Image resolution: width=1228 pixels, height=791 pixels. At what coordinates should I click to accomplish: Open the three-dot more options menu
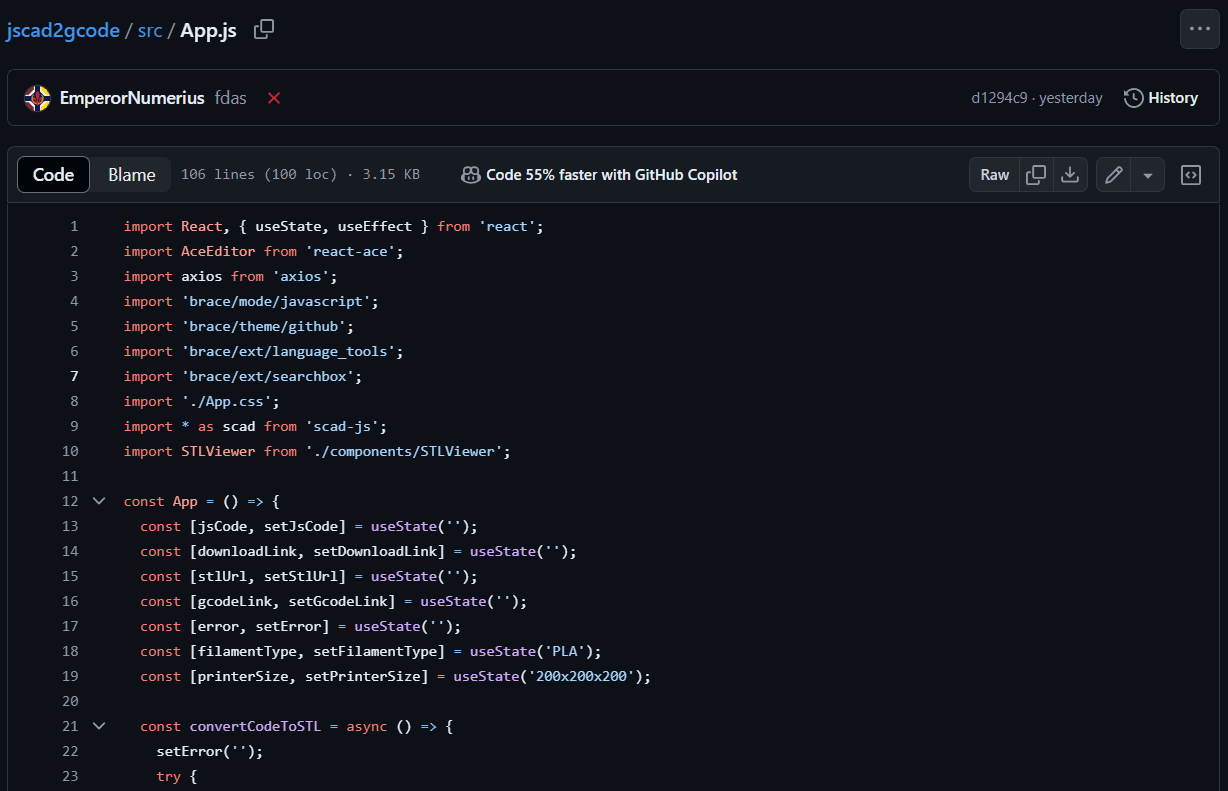pyautogui.click(x=1200, y=29)
